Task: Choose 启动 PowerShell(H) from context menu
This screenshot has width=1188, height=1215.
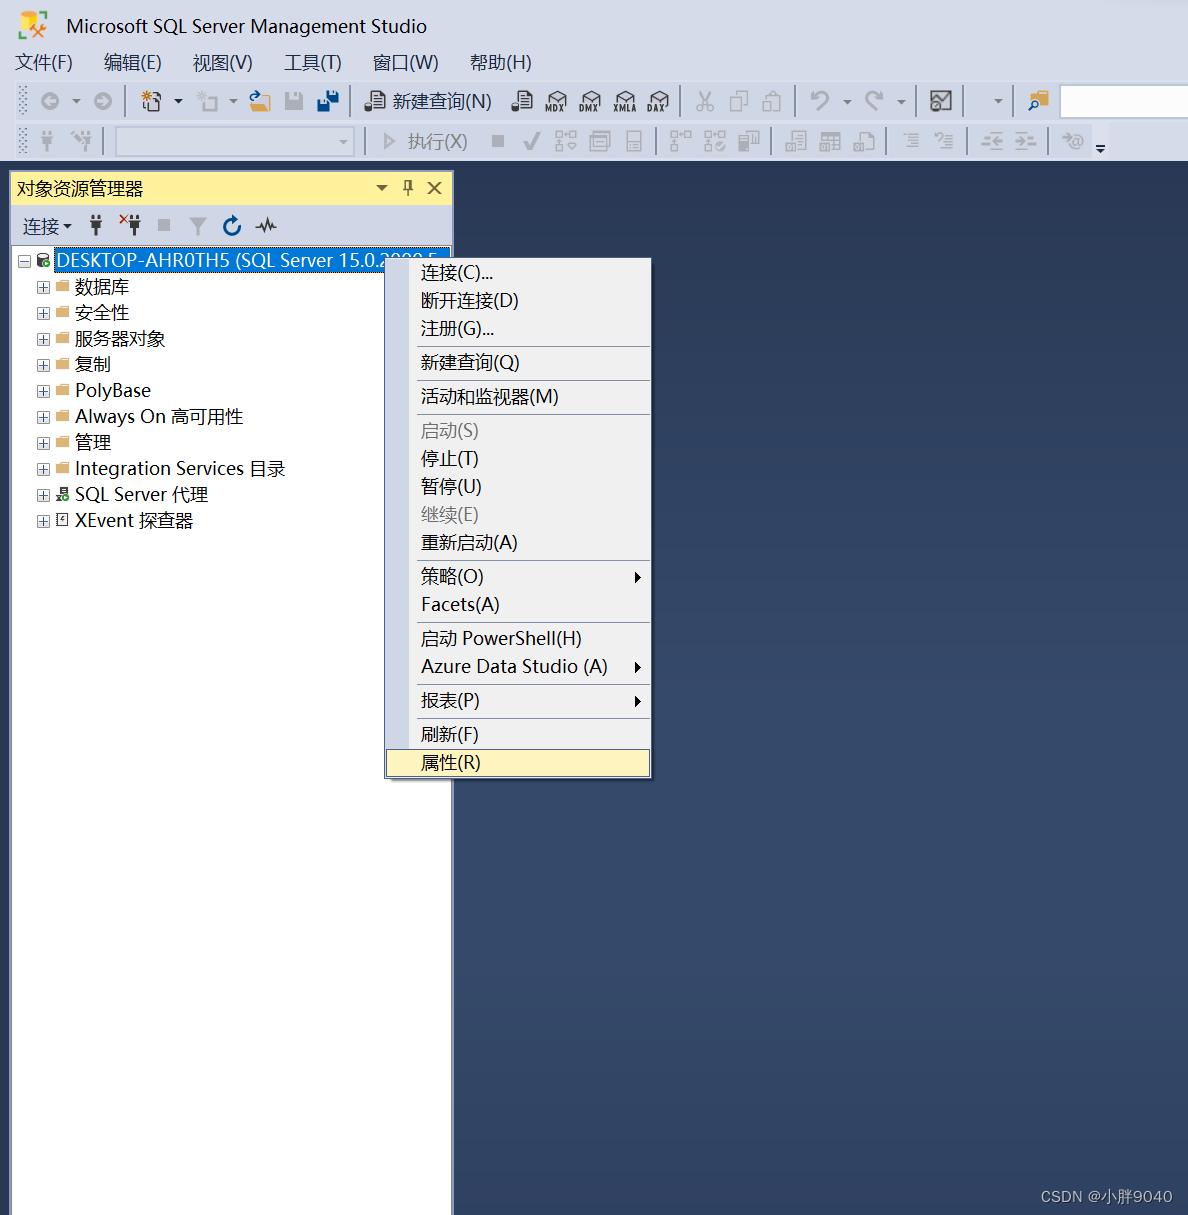Action: click(x=518, y=639)
